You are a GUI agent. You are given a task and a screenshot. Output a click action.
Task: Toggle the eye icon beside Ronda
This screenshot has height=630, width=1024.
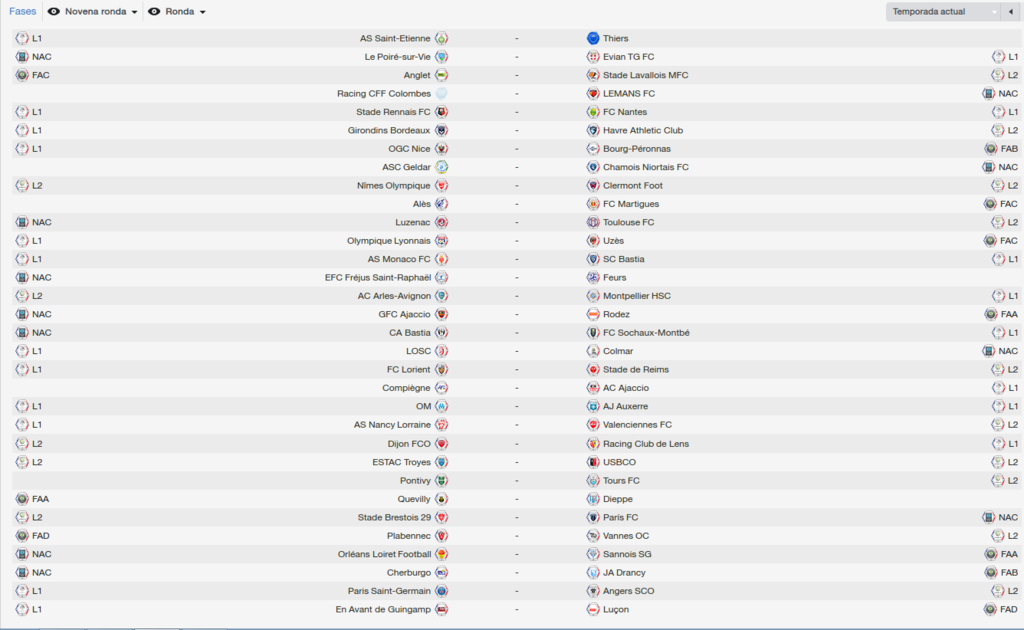click(154, 12)
